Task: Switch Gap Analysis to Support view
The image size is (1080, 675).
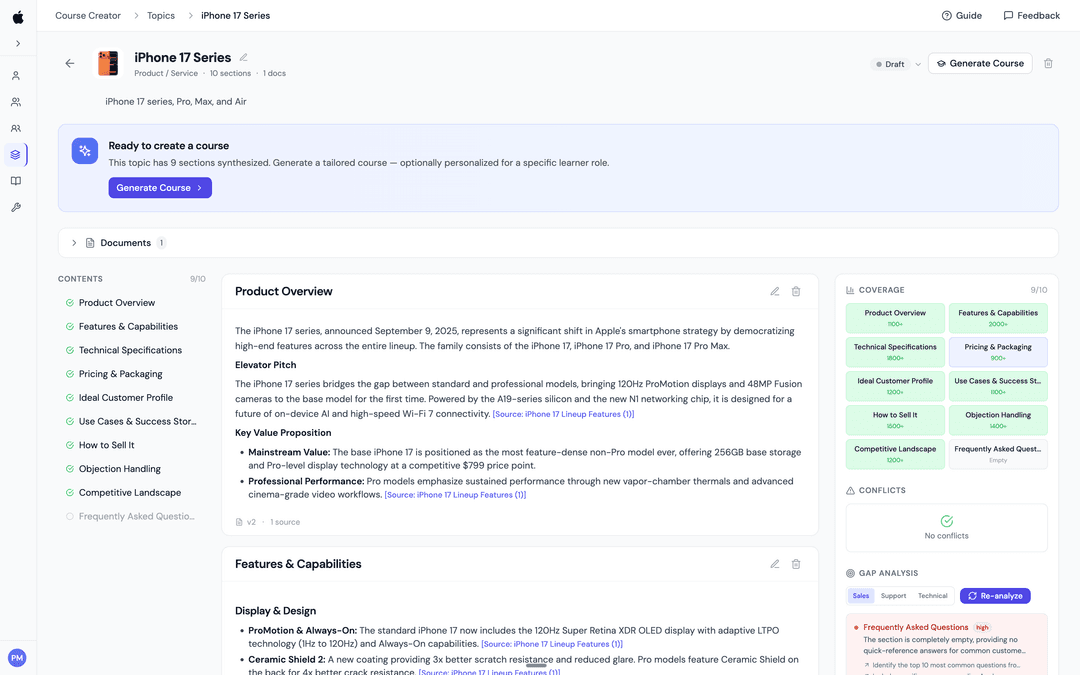Action: pyautogui.click(x=893, y=595)
